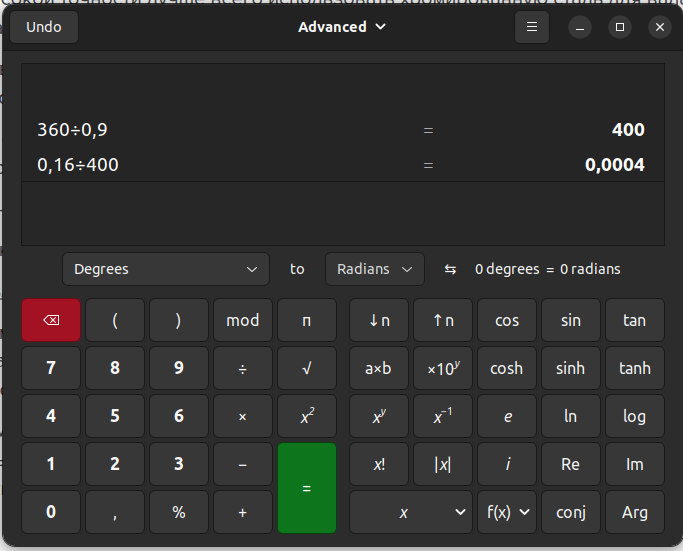This screenshot has width=683, height=551.
Task: Open the x variables dropdown
Action: [411, 512]
